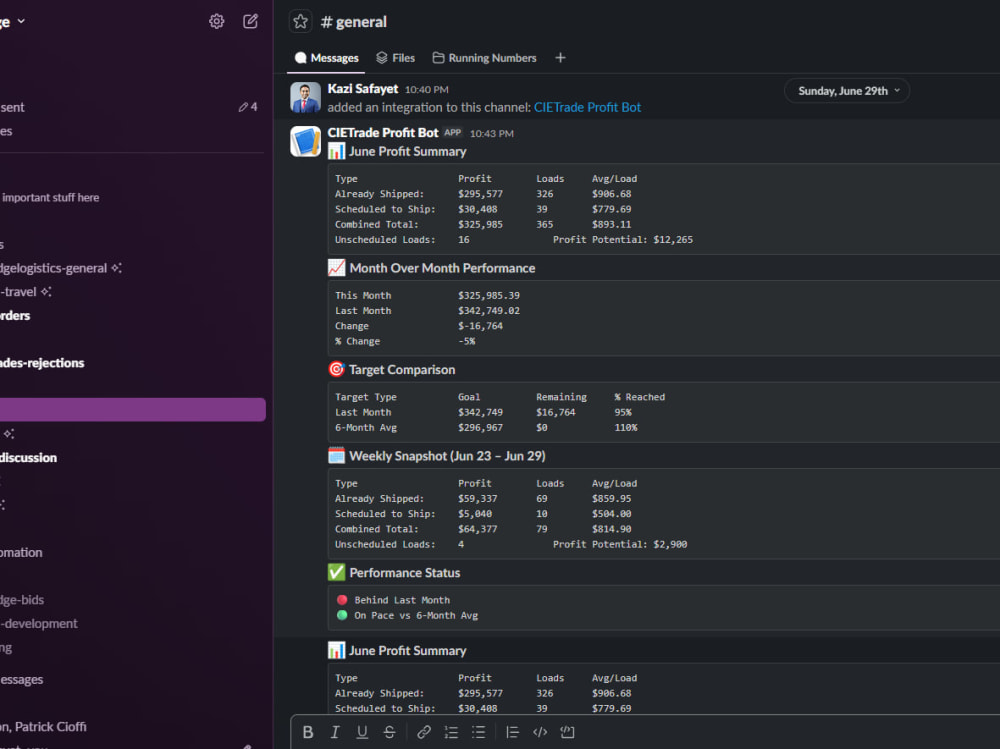1000x749 pixels.
Task: Click the CIETrade Profit Bot sender name
Action: 383,133
